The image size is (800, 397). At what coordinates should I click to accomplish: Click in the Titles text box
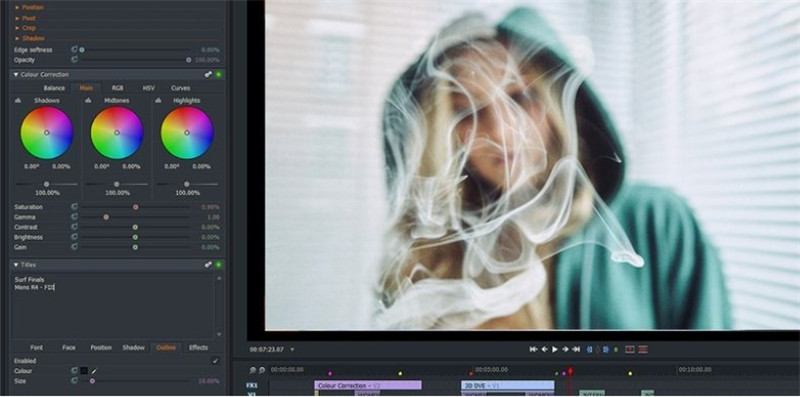tap(113, 306)
